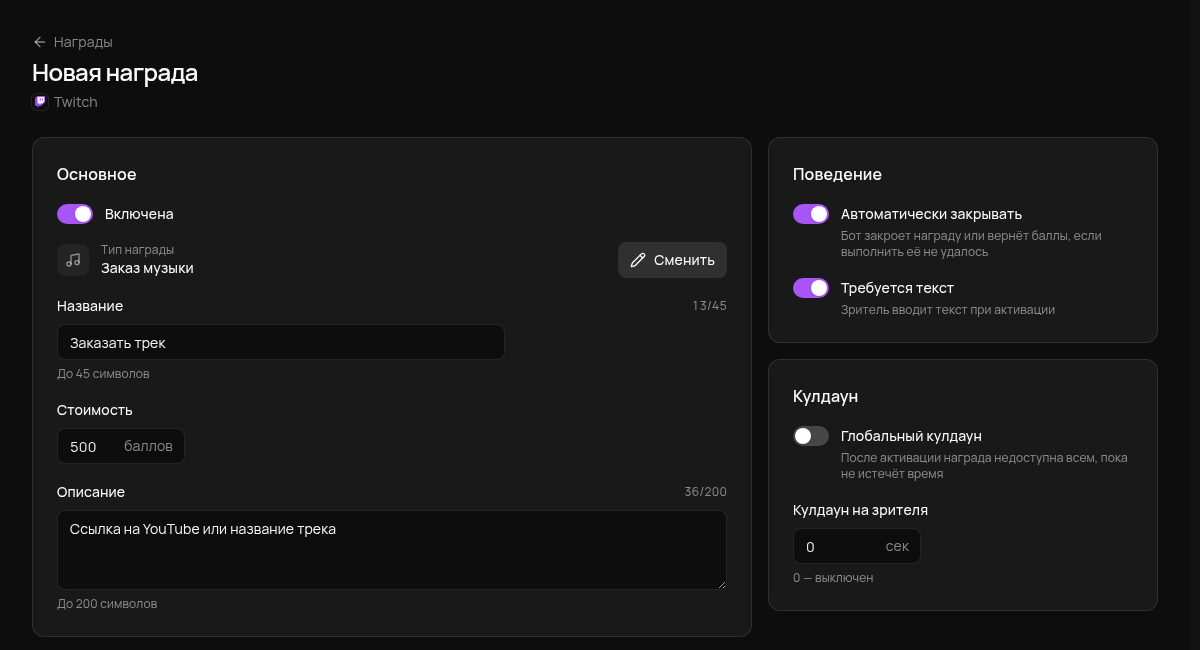Click the После активации награда недоступна description
The image size is (1200, 650).
pos(984,466)
